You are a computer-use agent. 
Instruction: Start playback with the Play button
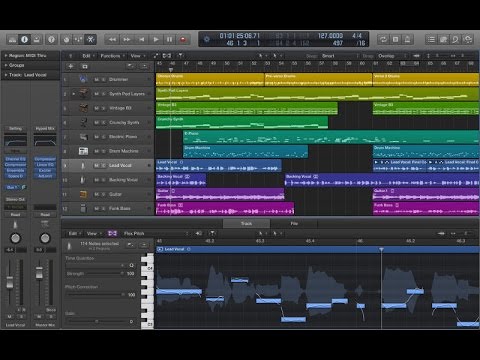156,39
